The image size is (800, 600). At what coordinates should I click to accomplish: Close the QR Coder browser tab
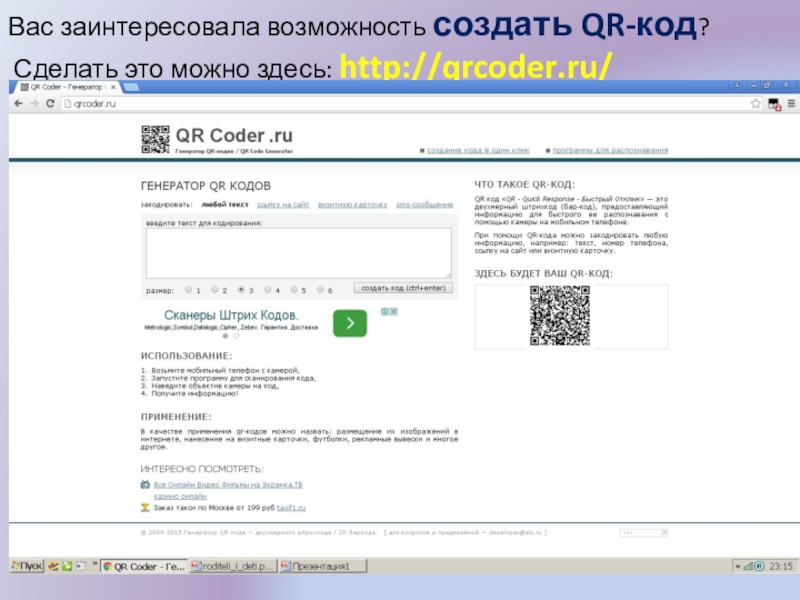pyautogui.click(x=113, y=87)
